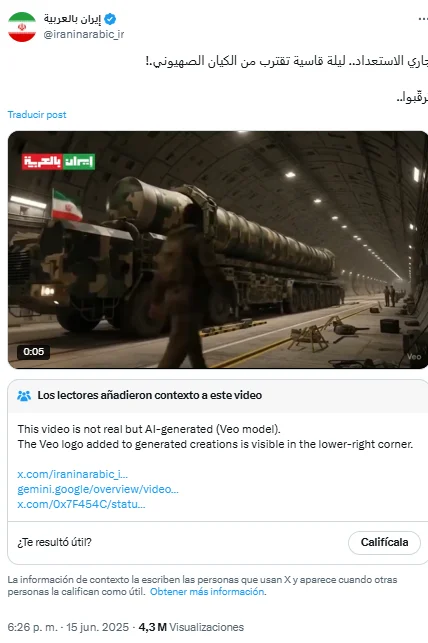Open the @iraninarabic_ir handle

(x=84, y=34)
